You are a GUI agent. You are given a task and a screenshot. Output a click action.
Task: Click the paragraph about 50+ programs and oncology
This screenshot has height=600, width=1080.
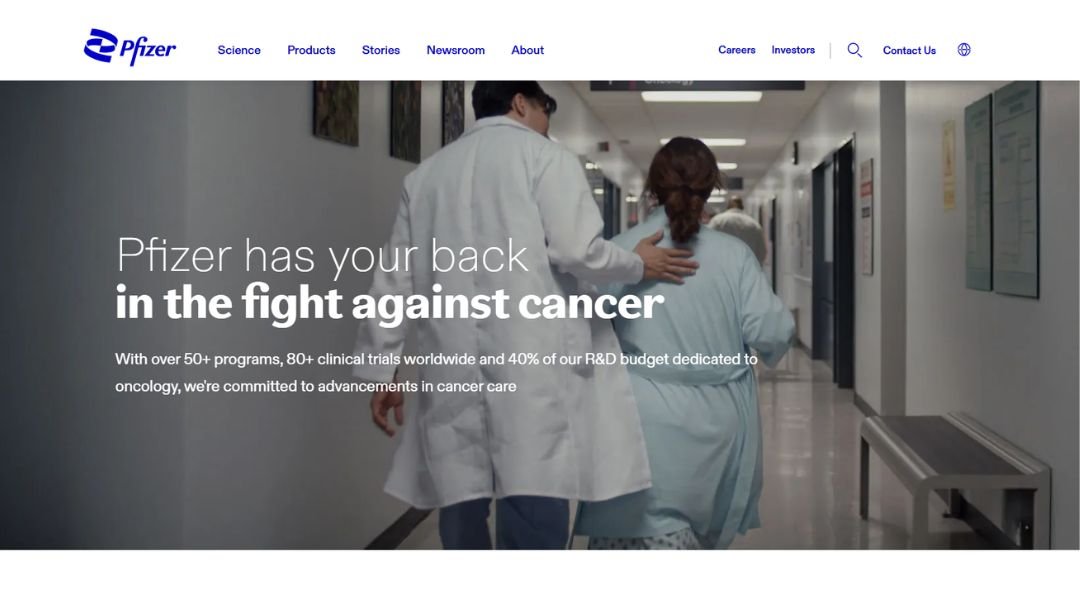click(436, 373)
